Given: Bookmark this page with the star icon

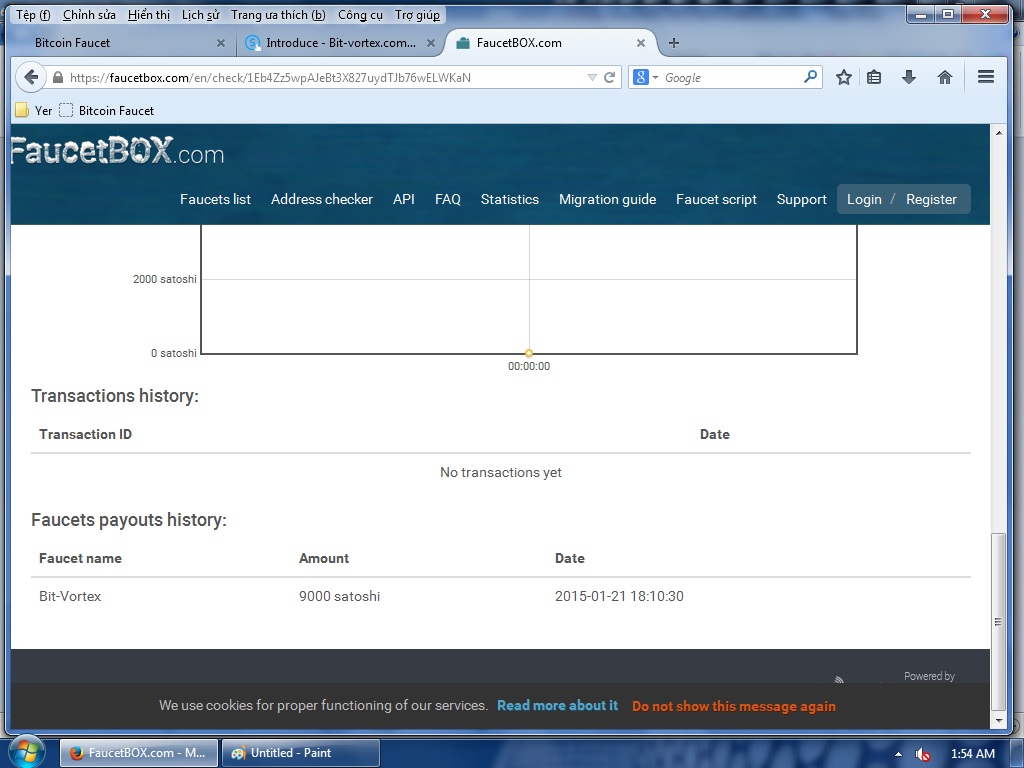Looking at the screenshot, I should pyautogui.click(x=844, y=77).
